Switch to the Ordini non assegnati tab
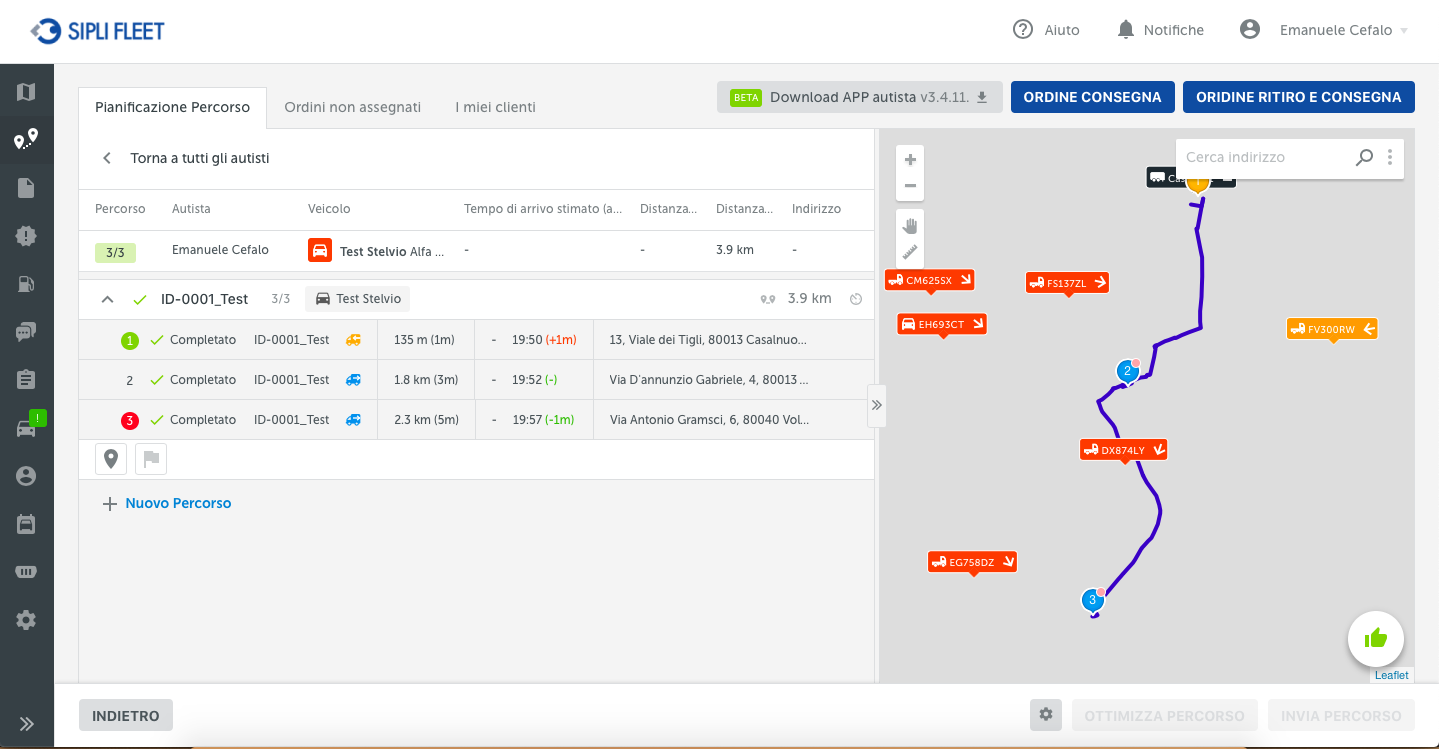1439x749 pixels. coord(352,106)
